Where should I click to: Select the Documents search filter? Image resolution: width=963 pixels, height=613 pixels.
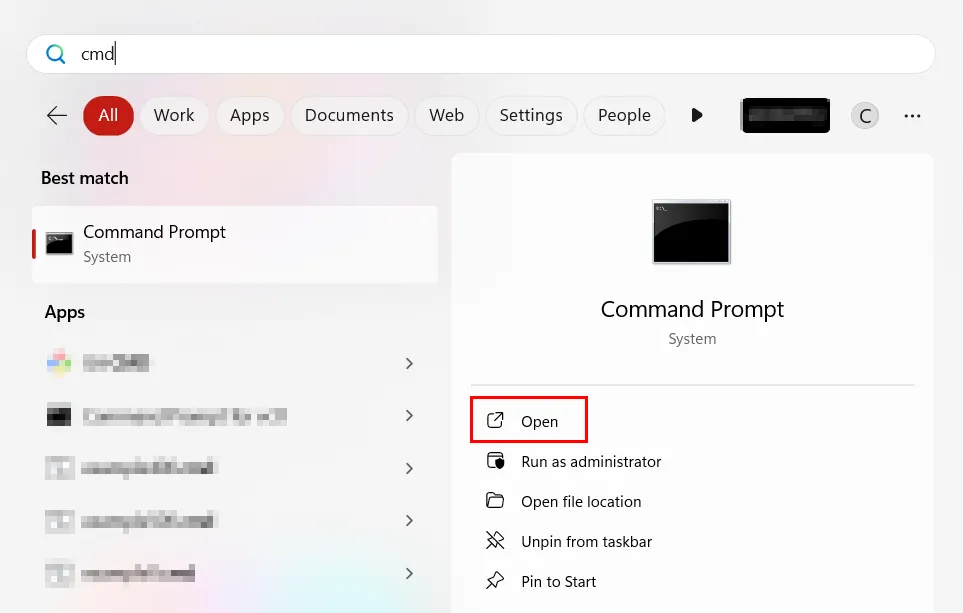[x=349, y=115]
